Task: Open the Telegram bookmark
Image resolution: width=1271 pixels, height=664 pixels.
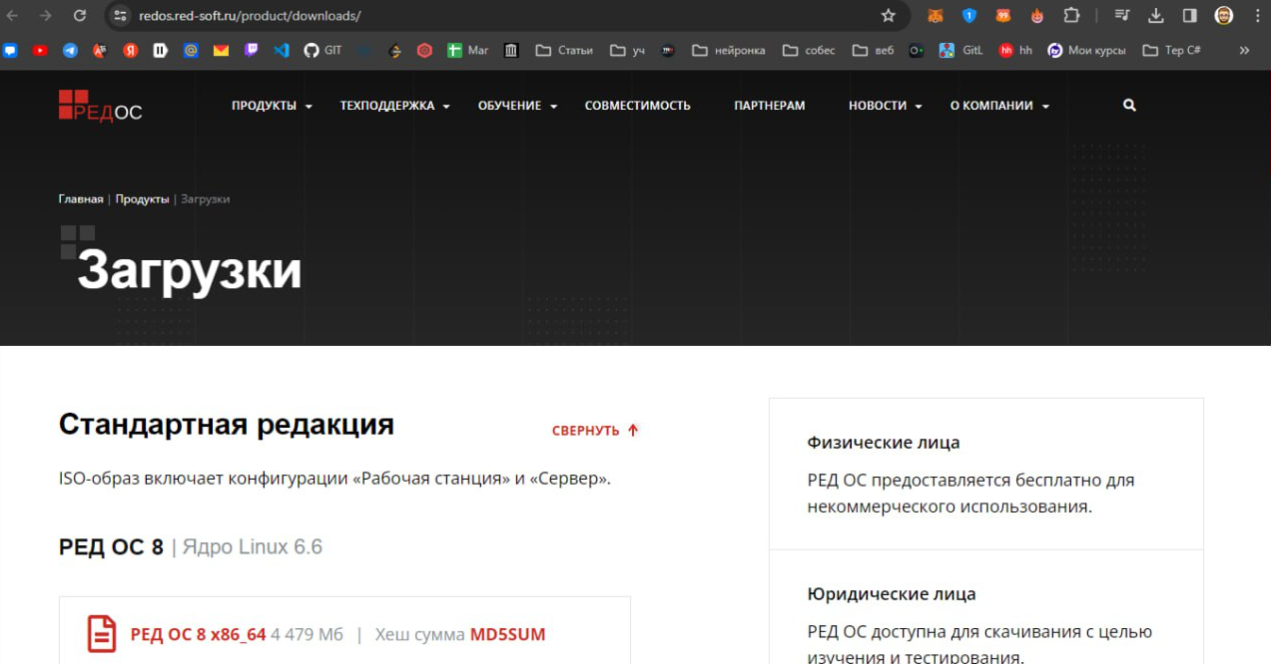Action: pos(70,50)
